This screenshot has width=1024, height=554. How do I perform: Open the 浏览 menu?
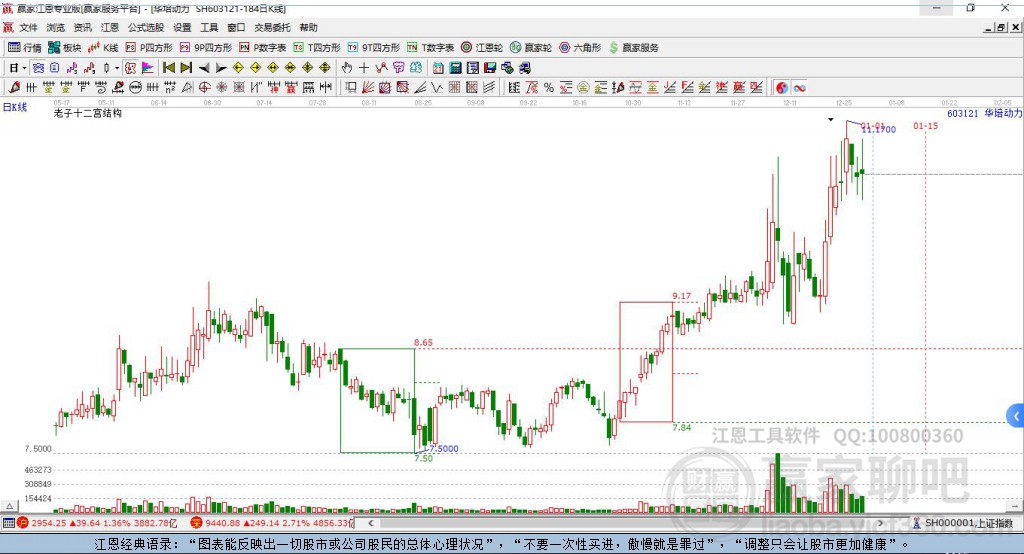coord(56,27)
